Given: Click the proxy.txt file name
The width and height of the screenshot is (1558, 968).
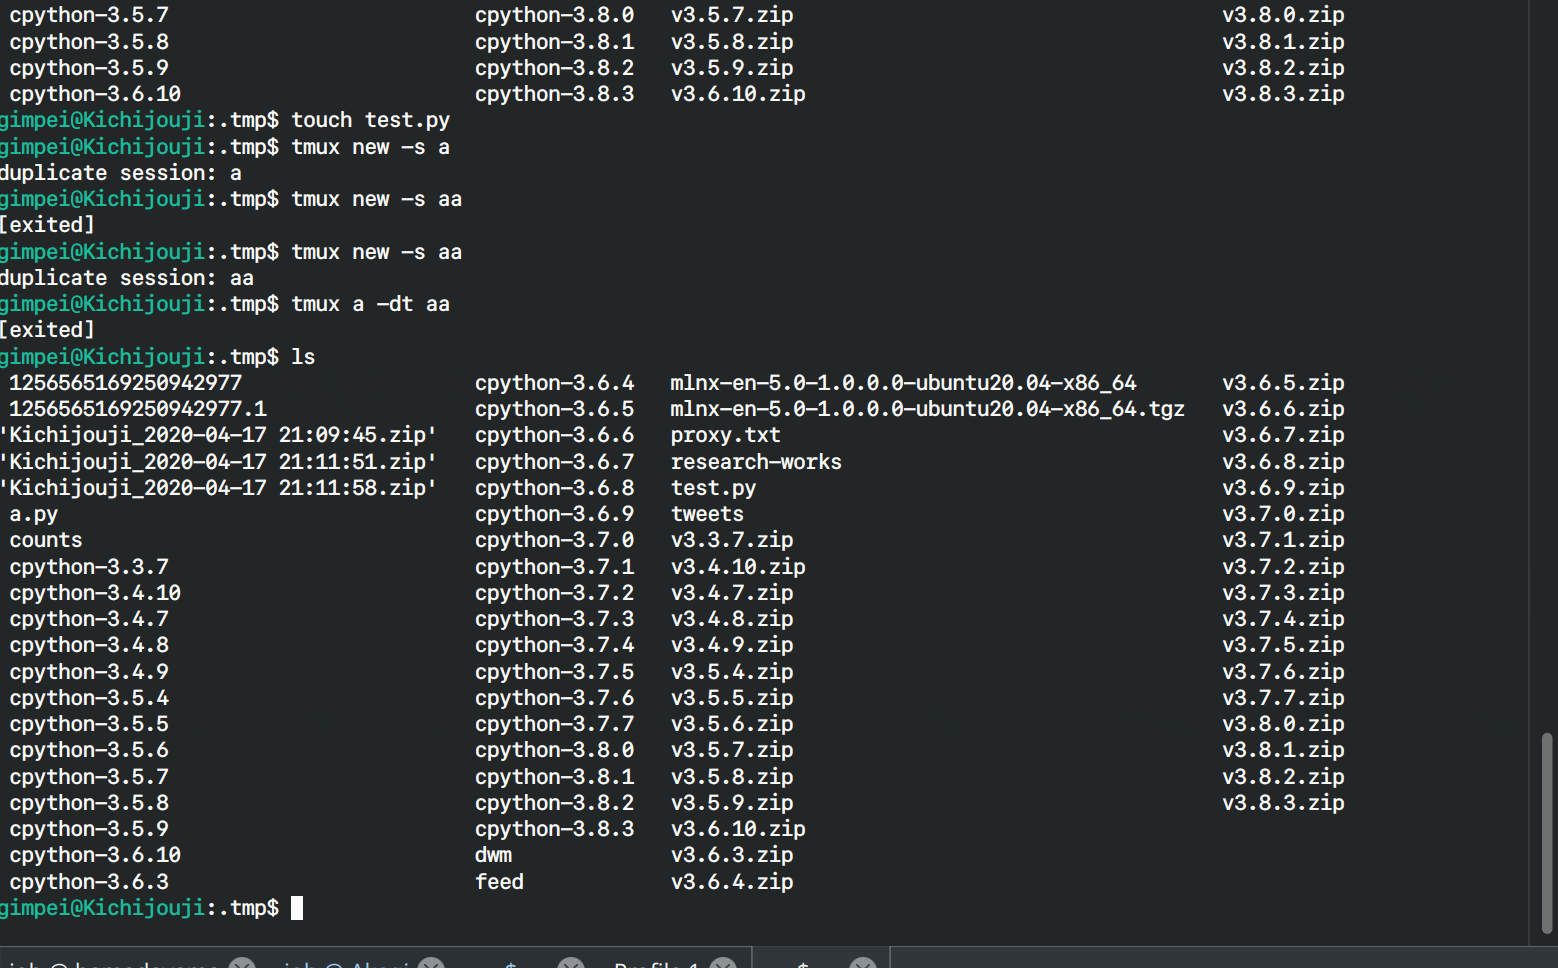Looking at the screenshot, I should [x=726, y=435].
